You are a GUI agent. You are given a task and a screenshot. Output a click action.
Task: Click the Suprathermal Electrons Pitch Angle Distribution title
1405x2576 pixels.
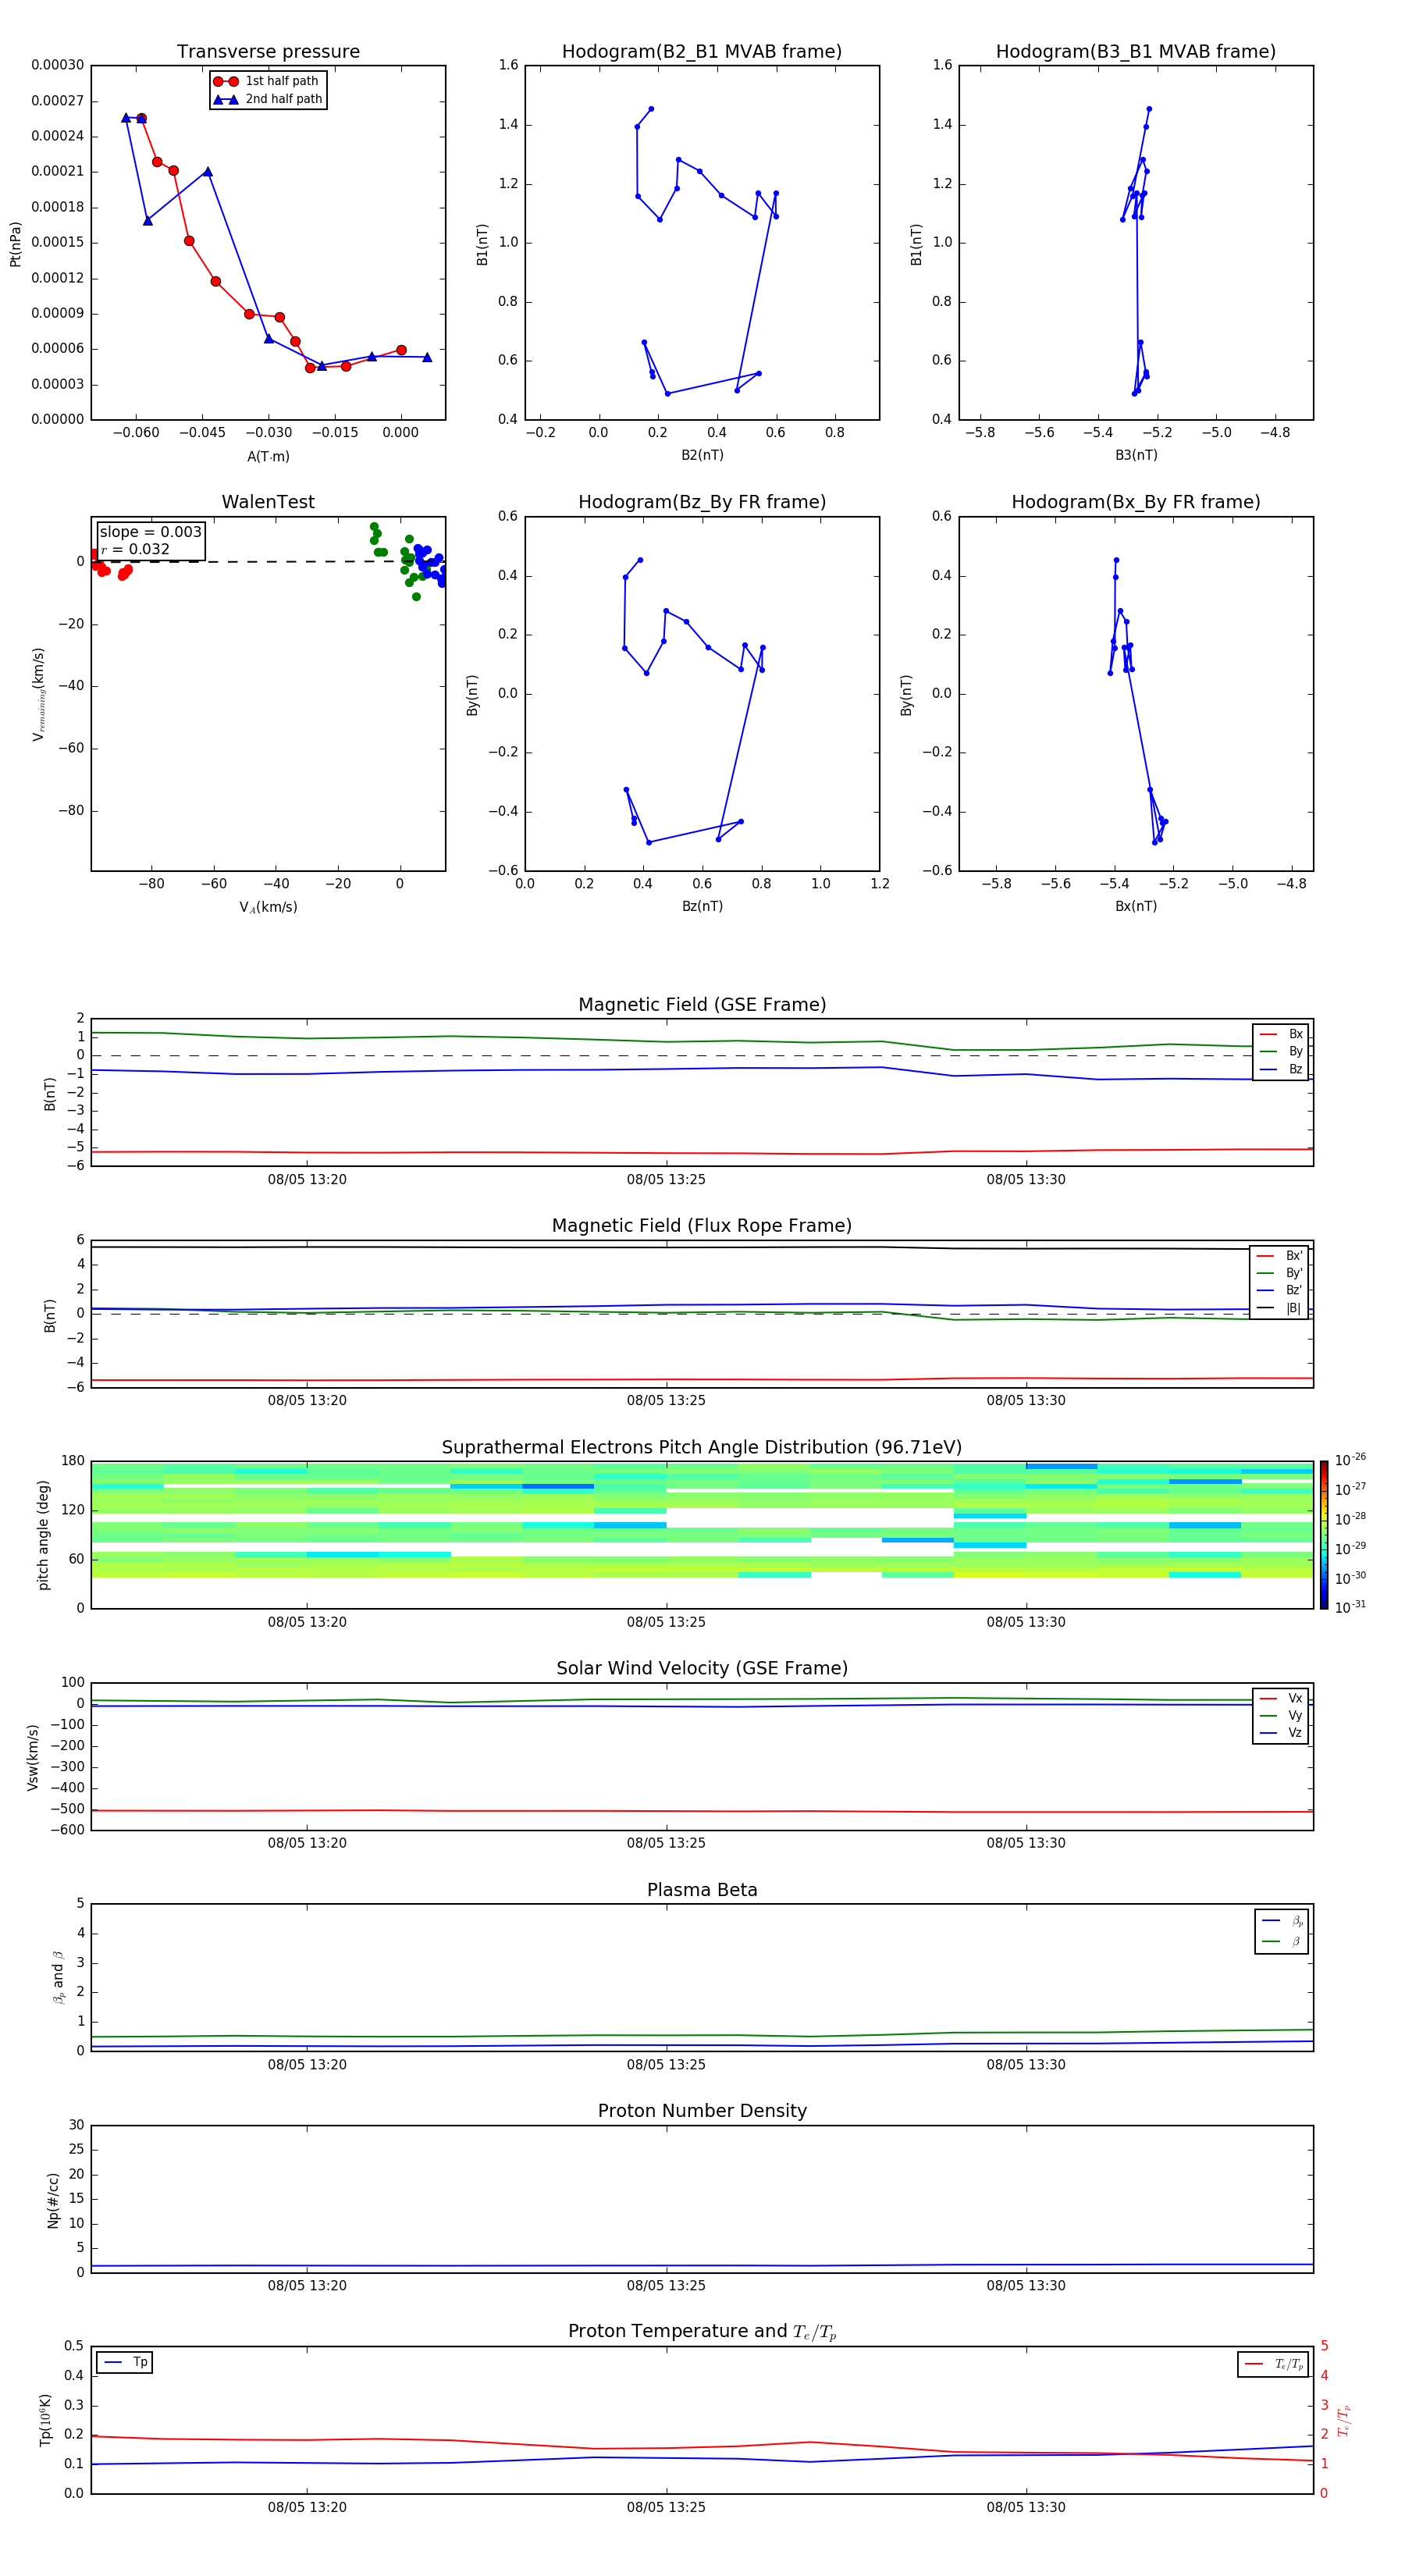point(702,1447)
